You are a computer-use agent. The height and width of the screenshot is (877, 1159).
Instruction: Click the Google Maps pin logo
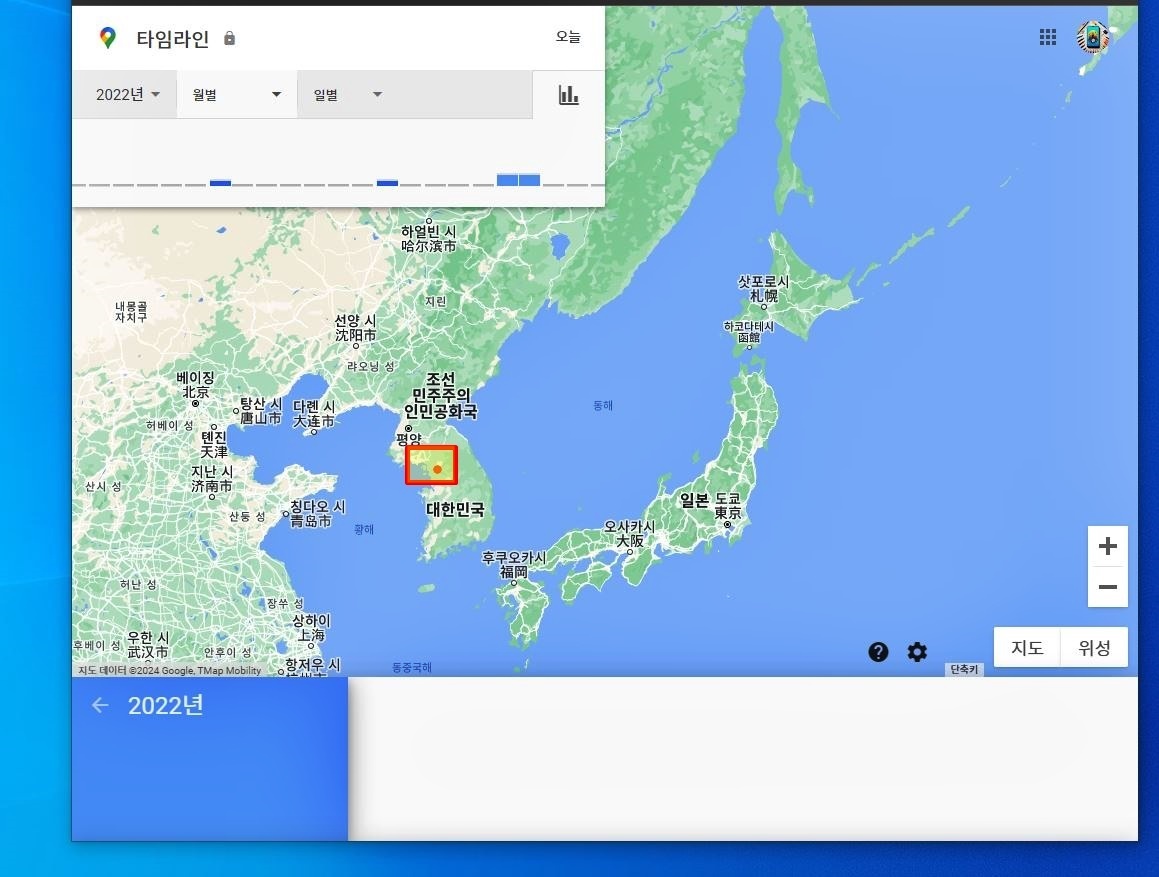(x=108, y=38)
